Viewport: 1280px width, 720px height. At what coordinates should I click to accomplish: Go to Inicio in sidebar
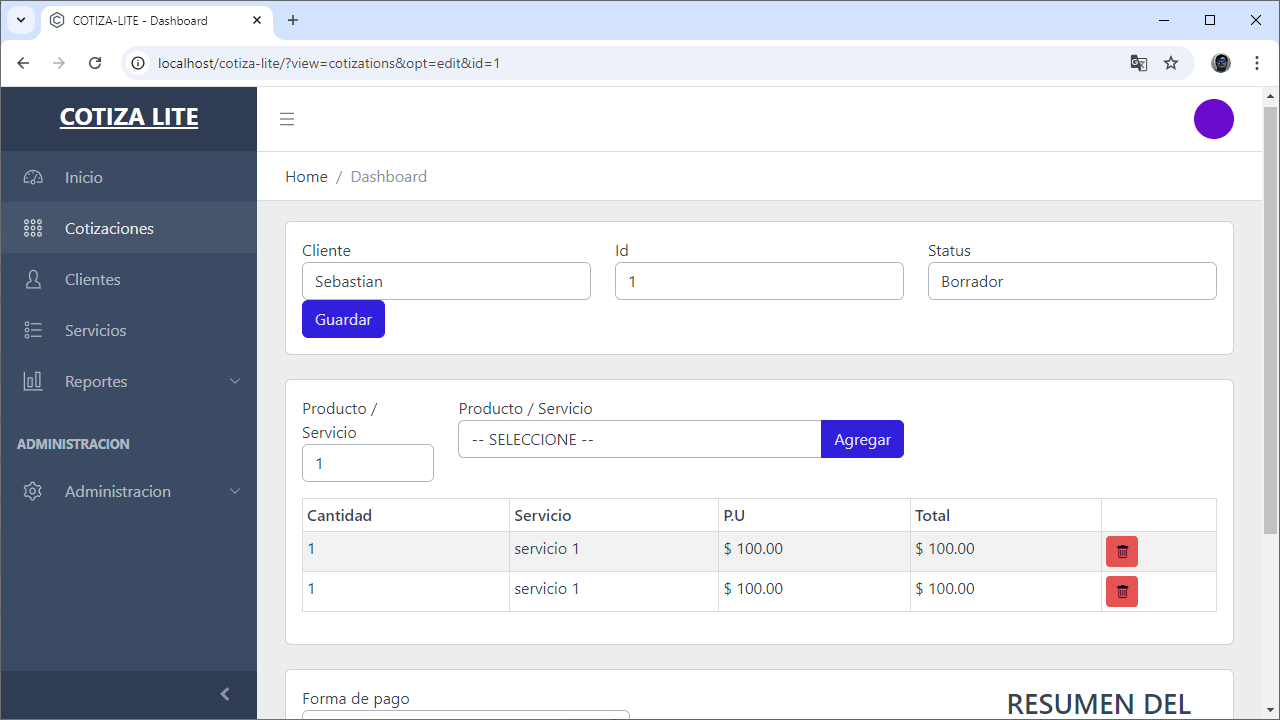(x=128, y=177)
